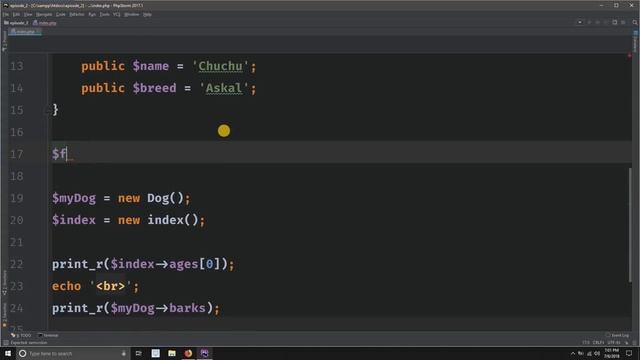
Task: Open the Project tool window stripe
Action: coord(4,41)
